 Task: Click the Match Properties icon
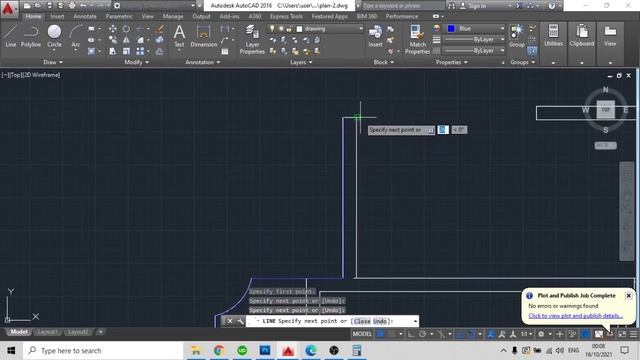tap(417, 39)
